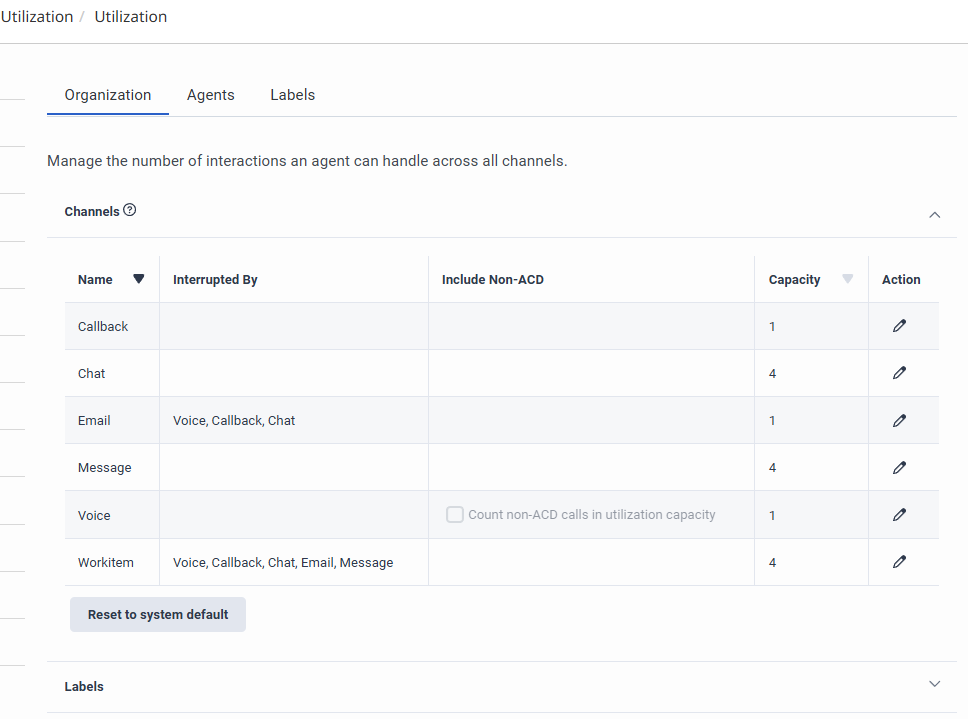Switch to the Agents tab
This screenshot has height=719, width=968.
(211, 95)
